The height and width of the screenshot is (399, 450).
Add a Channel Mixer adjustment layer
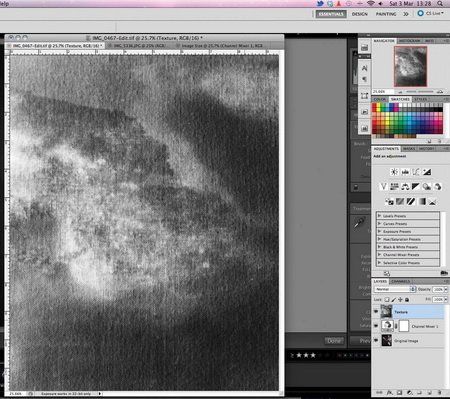tap(438, 187)
